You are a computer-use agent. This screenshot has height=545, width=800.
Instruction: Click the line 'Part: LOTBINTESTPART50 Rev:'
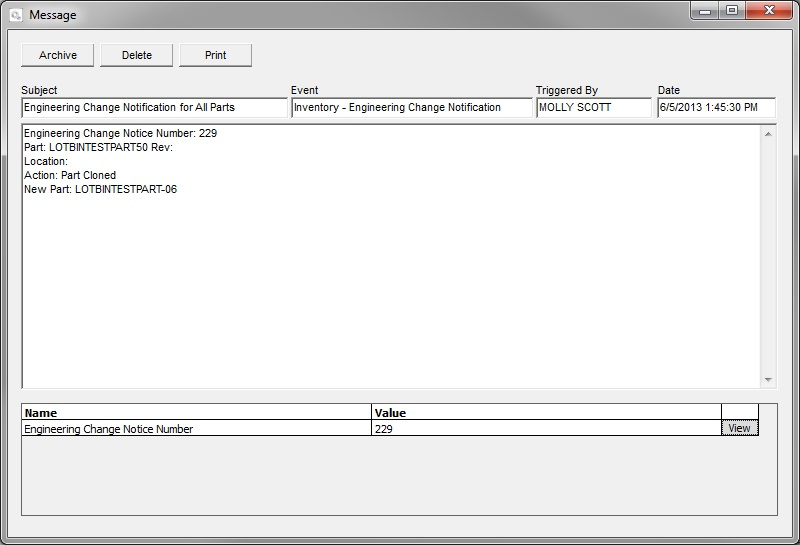point(98,147)
